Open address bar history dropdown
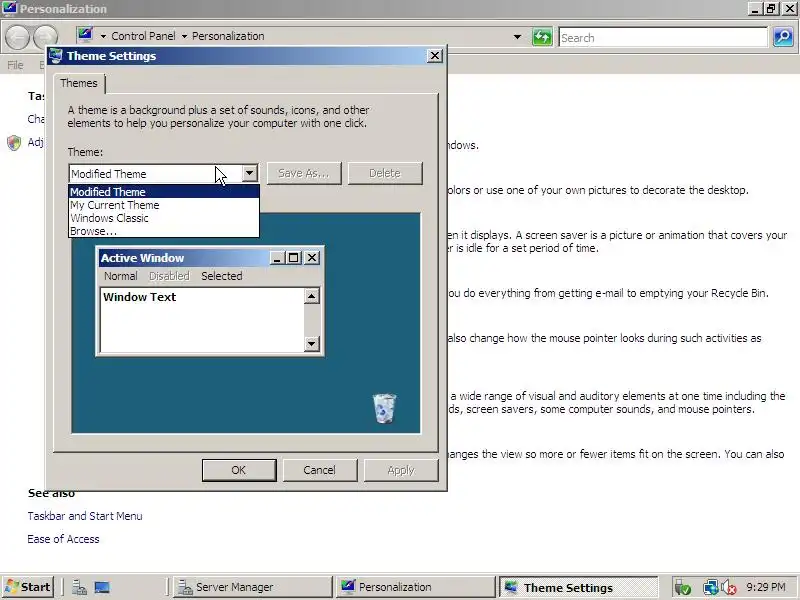 517,37
